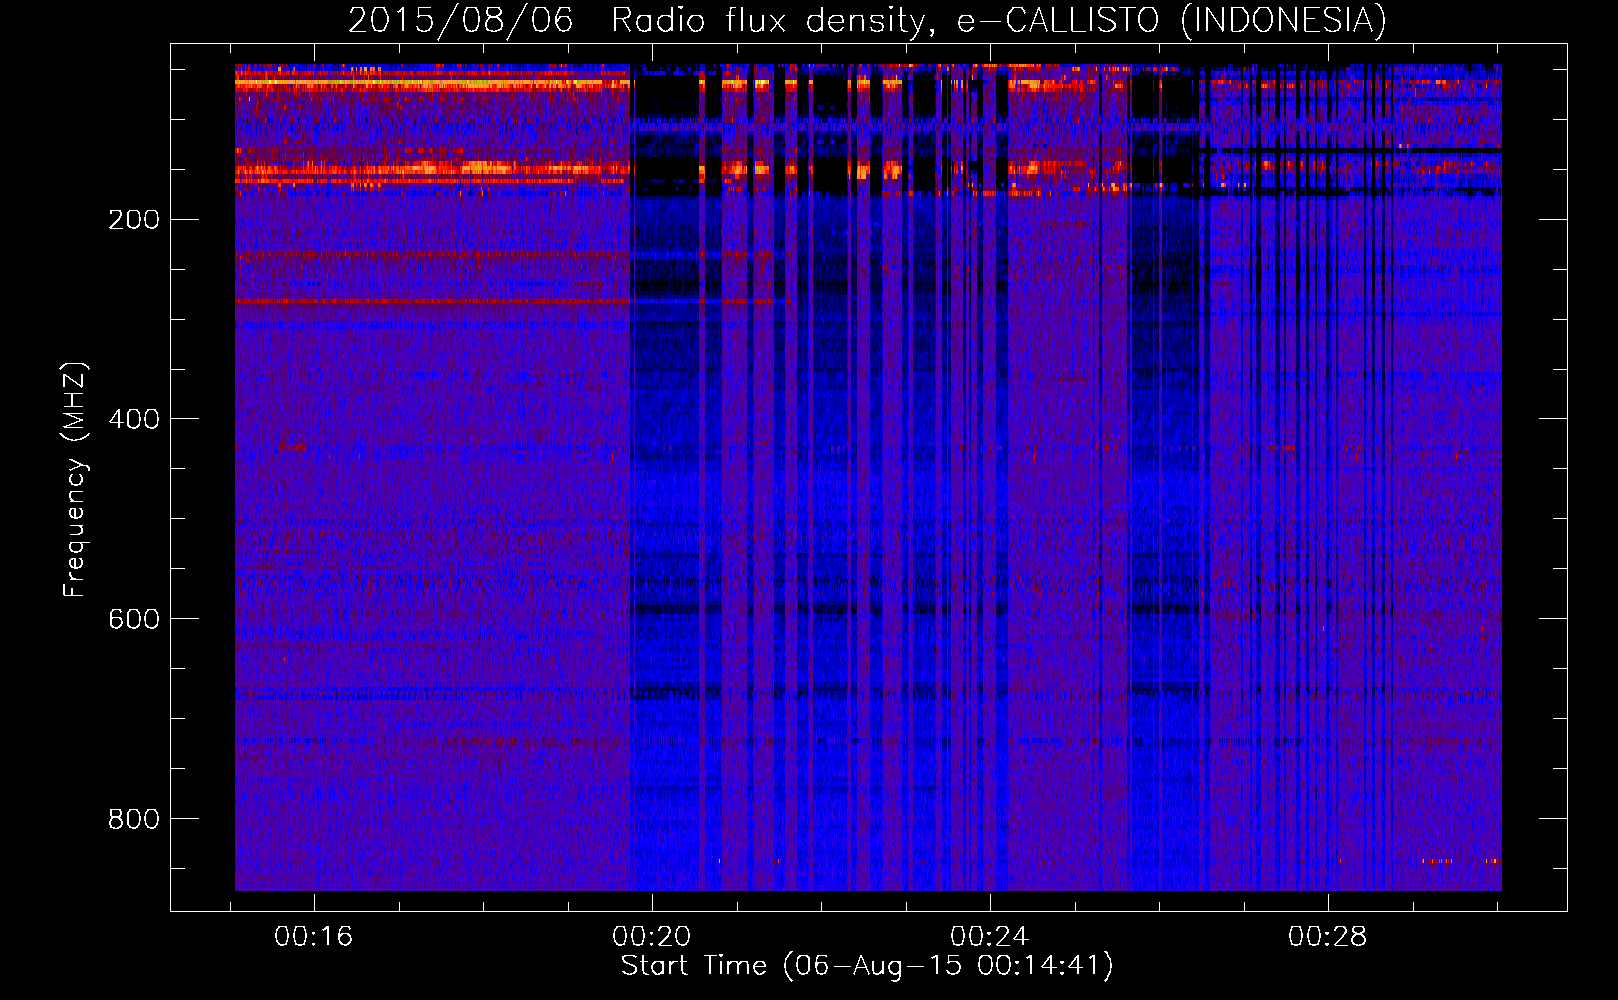
Task: Click the 400 frequency tick label
Action: click(134, 419)
